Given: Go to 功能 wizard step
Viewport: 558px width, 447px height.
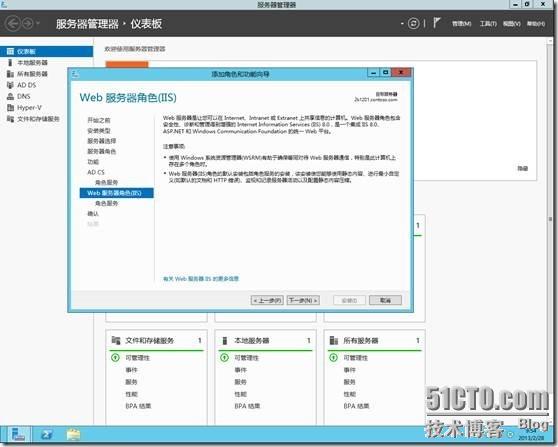Looking at the screenshot, I should pos(93,162).
